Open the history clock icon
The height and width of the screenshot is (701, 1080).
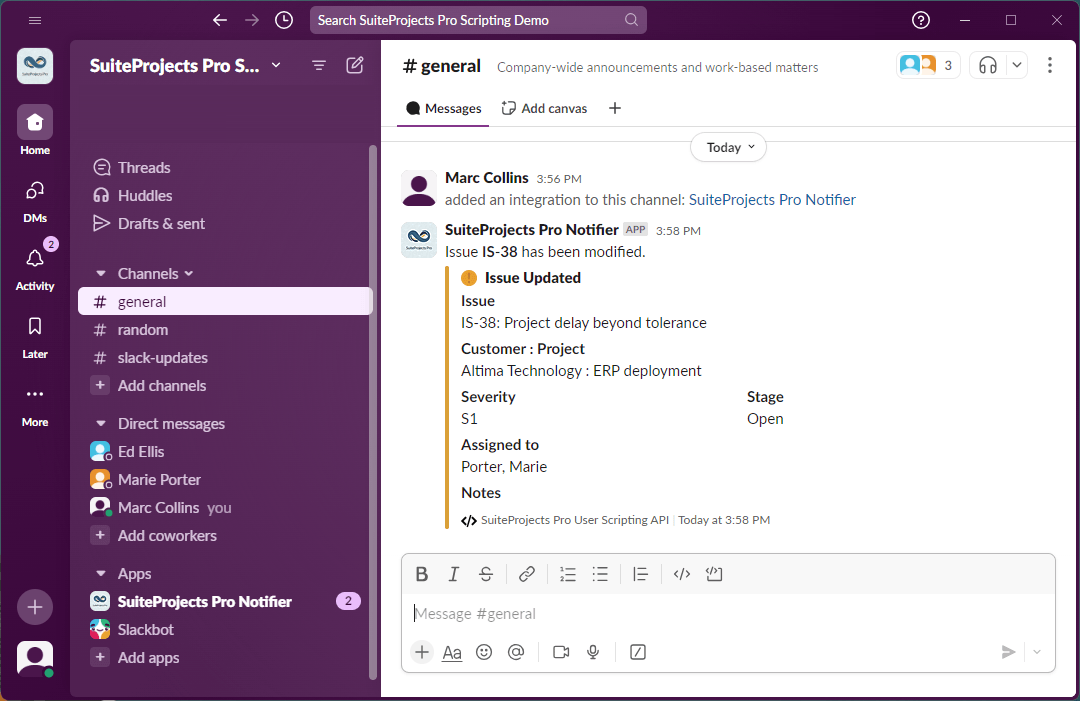(x=284, y=21)
